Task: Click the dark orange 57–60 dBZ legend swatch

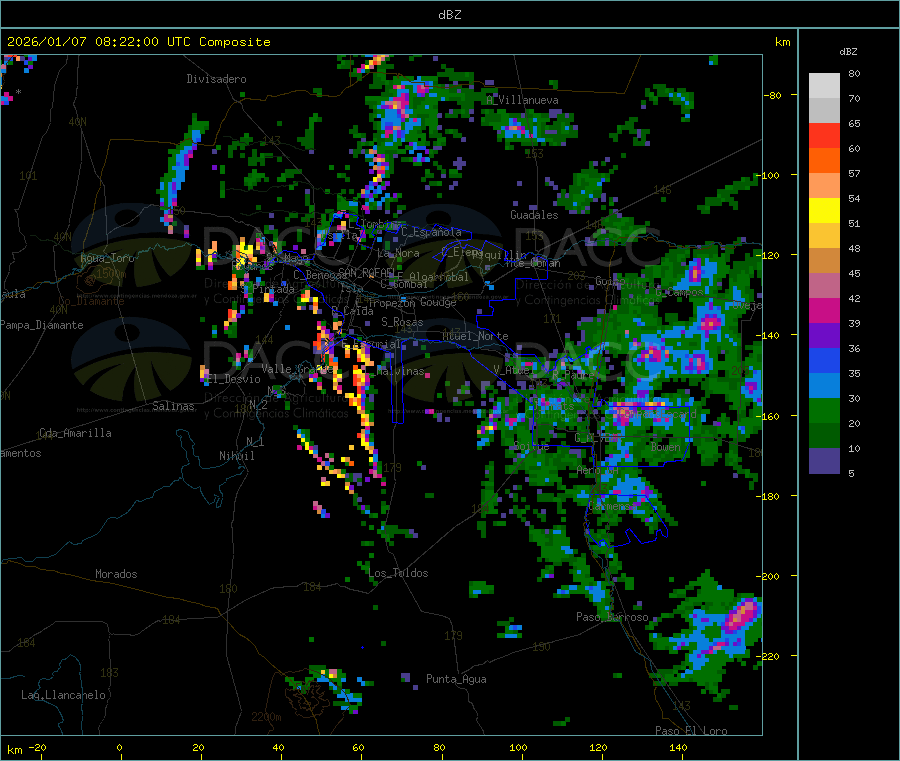Action: point(824,161)
